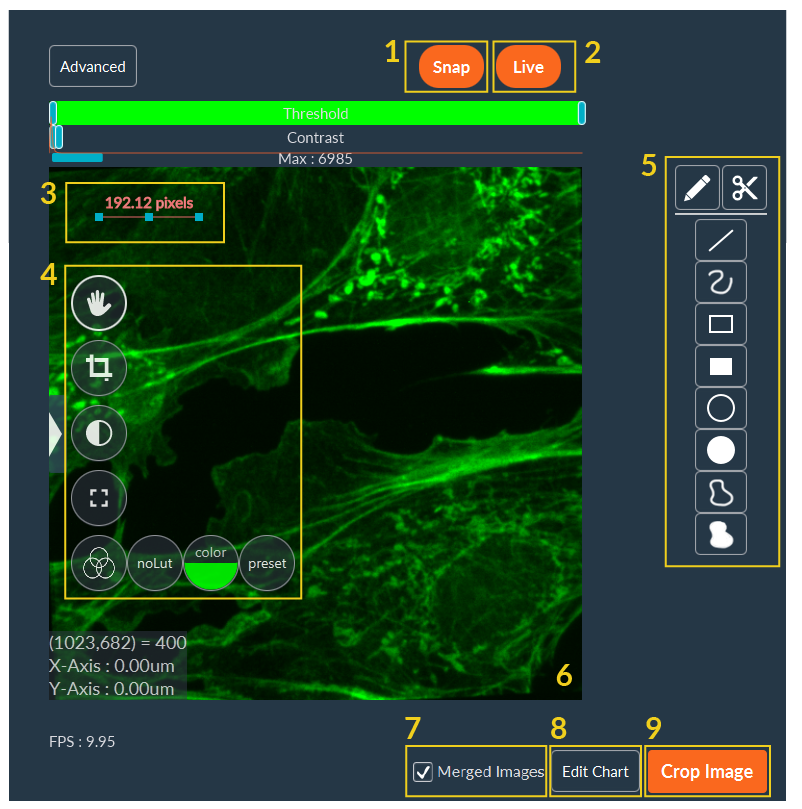Image resolution: width=802 pixels, height=809 pixels.
Task: Toggle the color LUT option
Action: pos(211,562)
